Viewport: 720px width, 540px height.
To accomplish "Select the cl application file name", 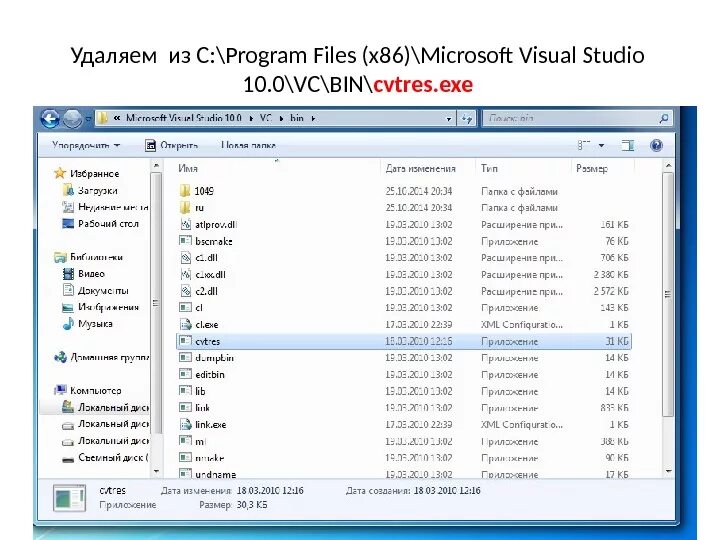I will (x=199, y=308).
